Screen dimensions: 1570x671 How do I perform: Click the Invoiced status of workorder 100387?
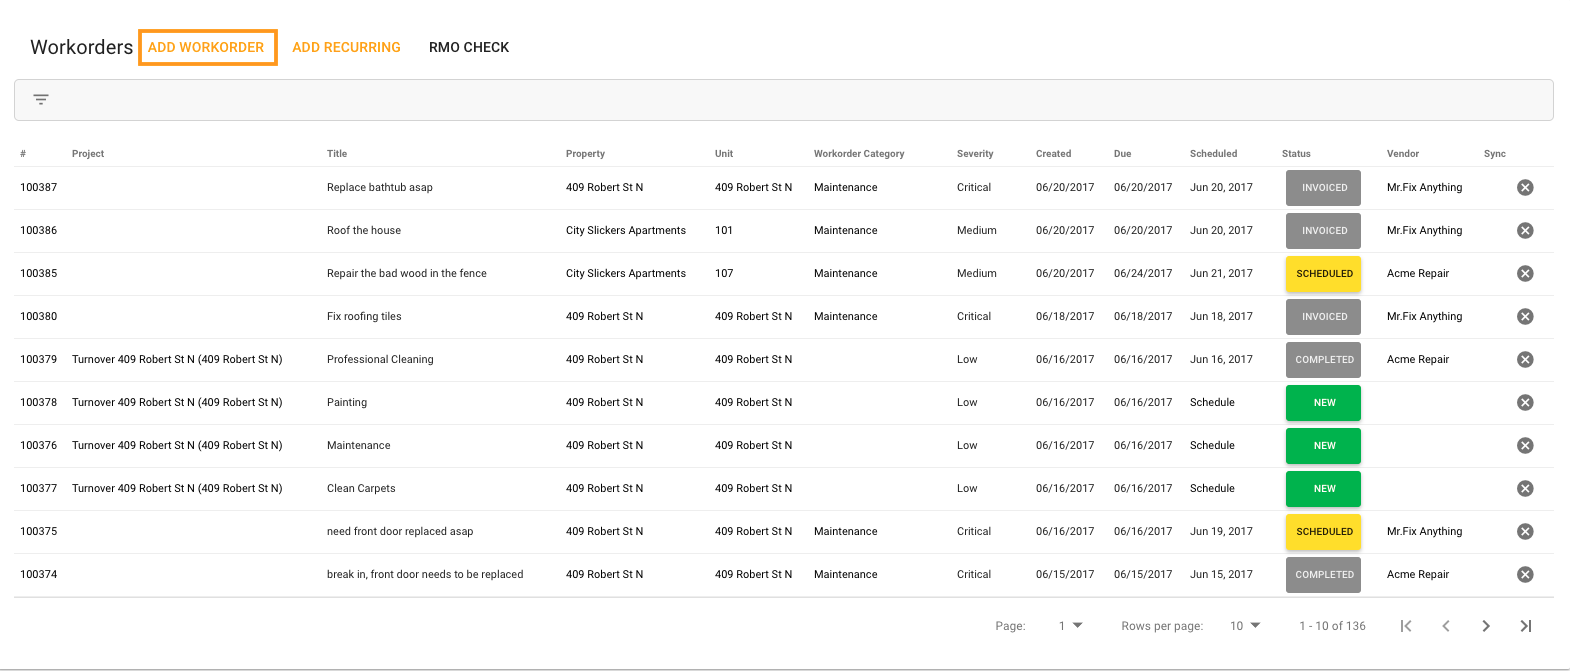tap(1324, 187)
